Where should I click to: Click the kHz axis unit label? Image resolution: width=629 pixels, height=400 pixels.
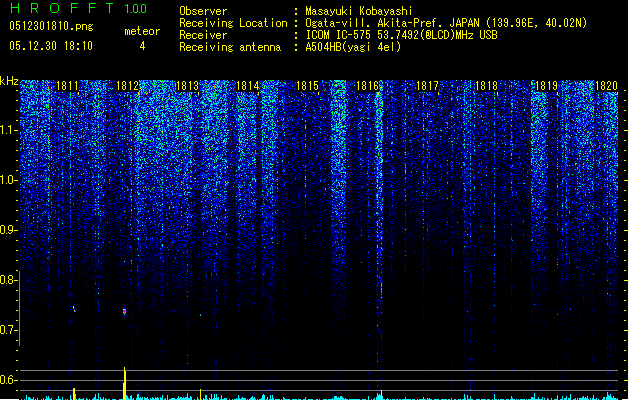9,81
